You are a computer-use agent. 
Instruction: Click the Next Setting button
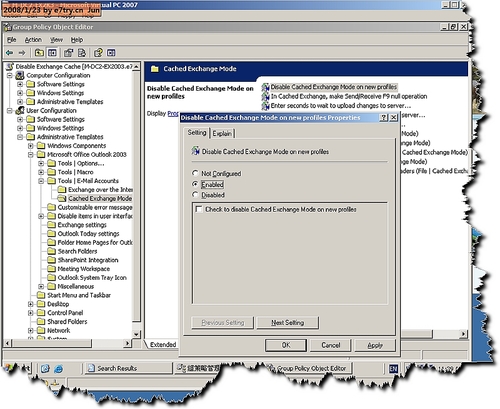[x=287, y=323]
